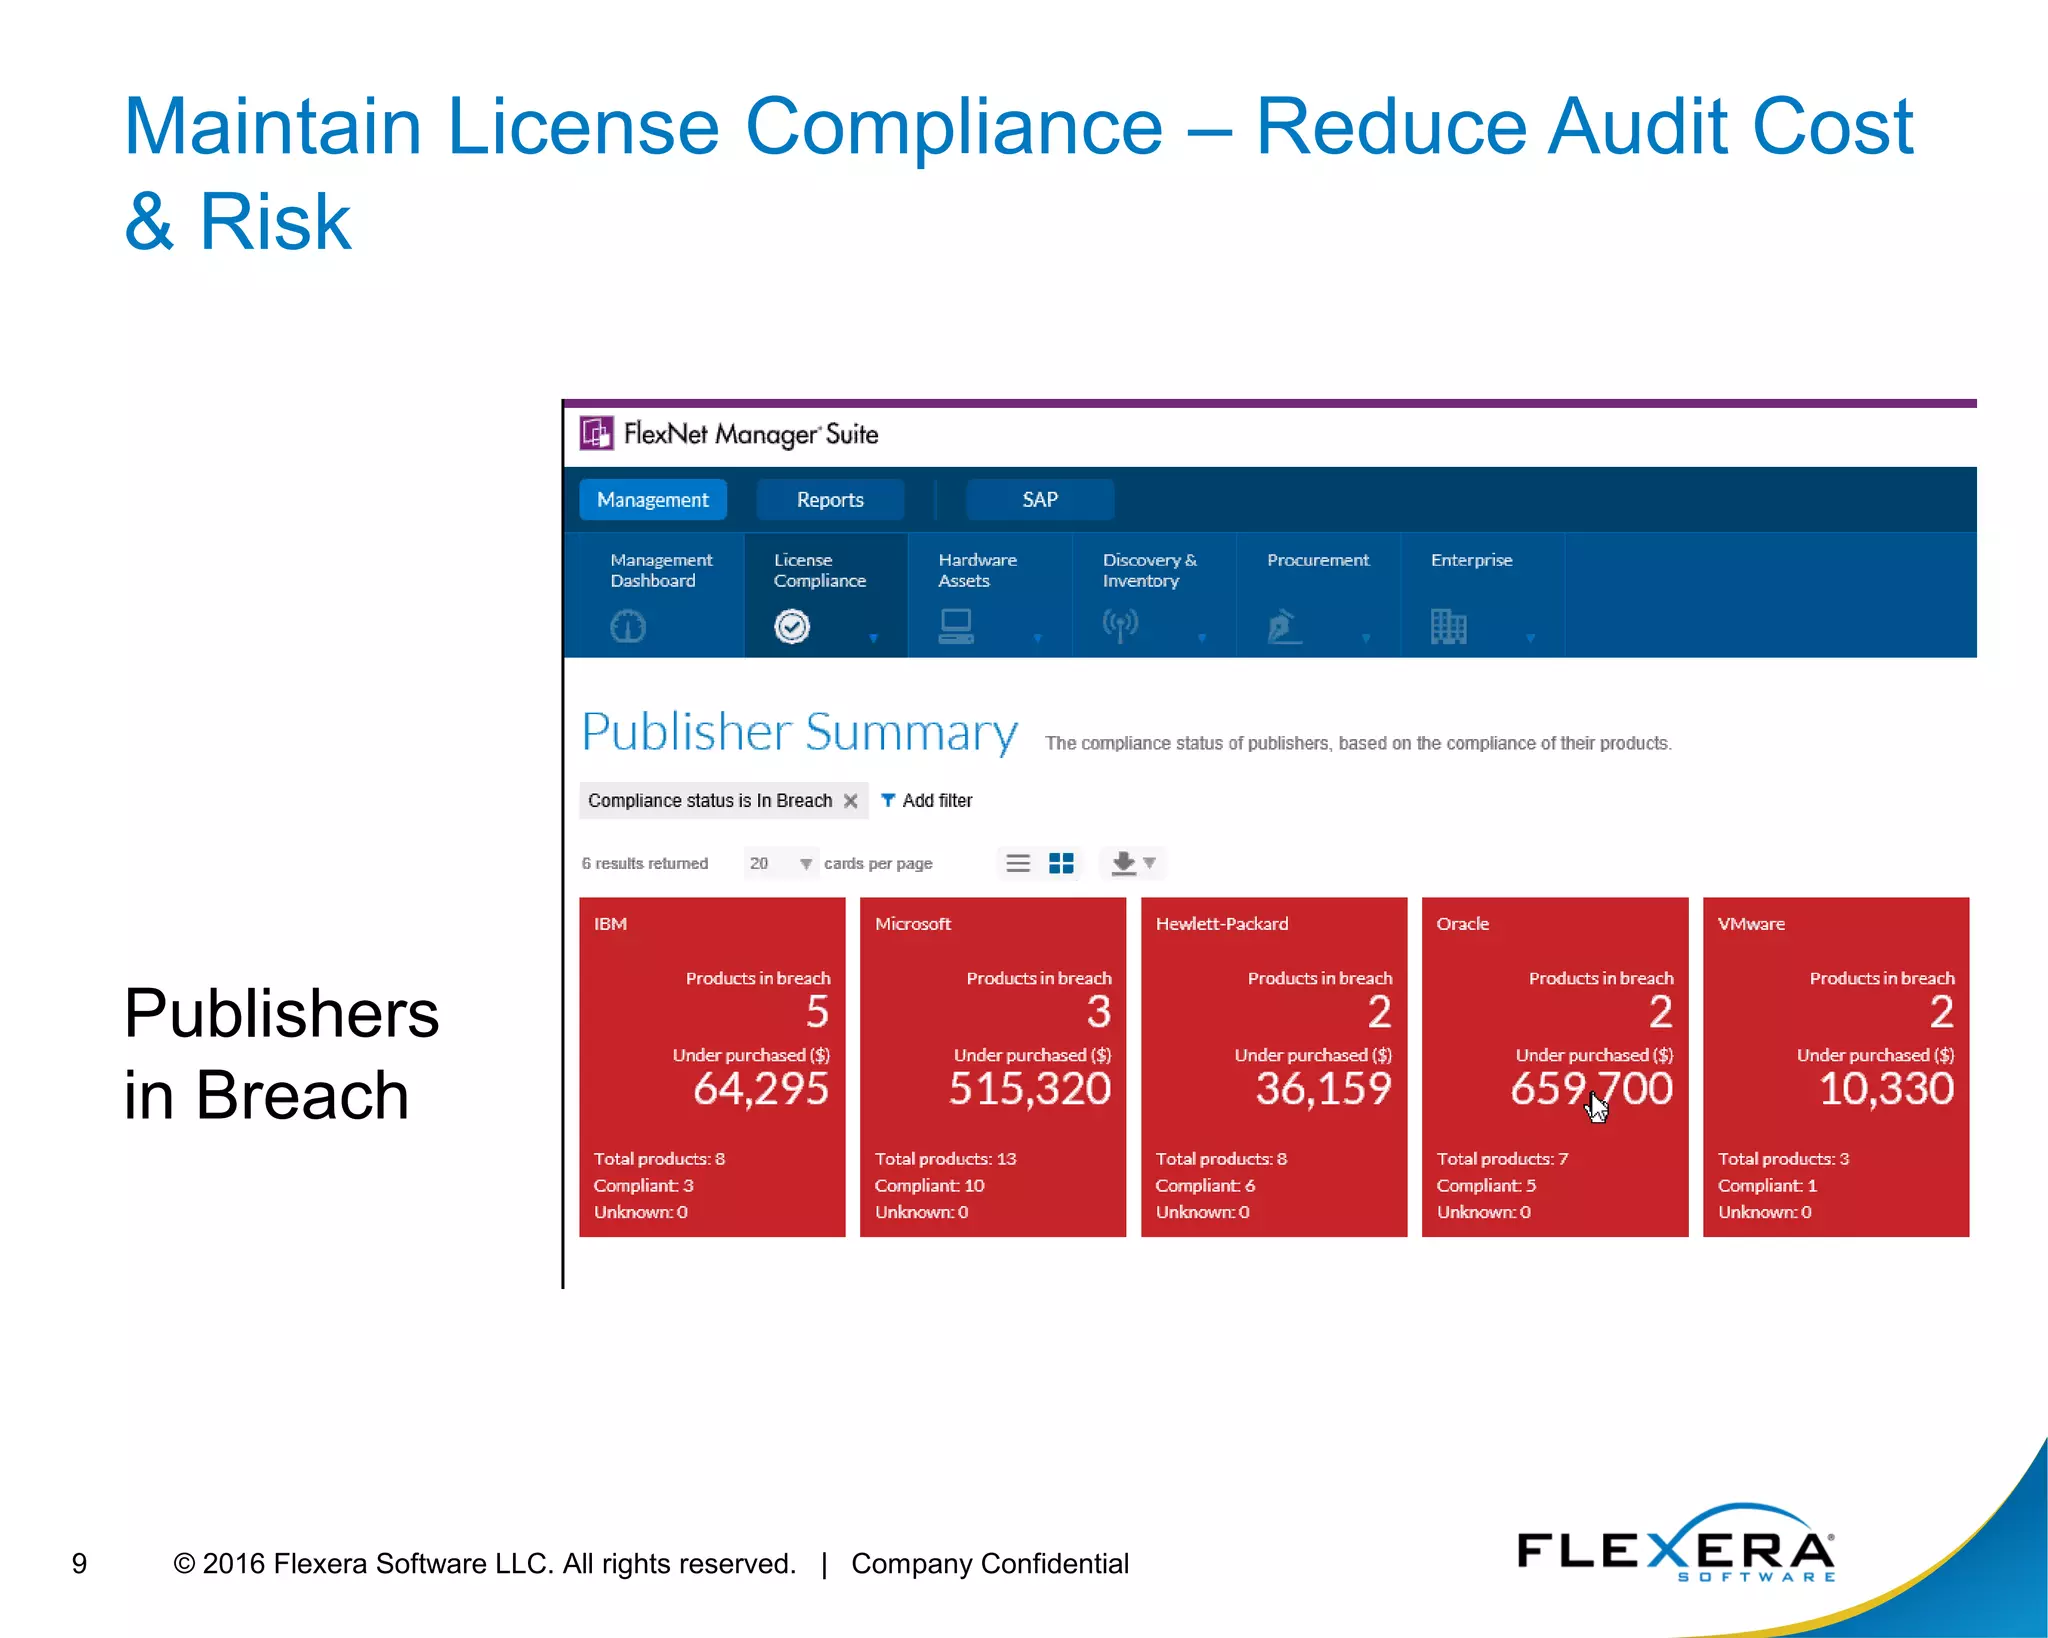Image resolution: width=2048 pixels, height=1638 pixels.
Task: Switch to the SAP tab
Action: click(1040, 499)
